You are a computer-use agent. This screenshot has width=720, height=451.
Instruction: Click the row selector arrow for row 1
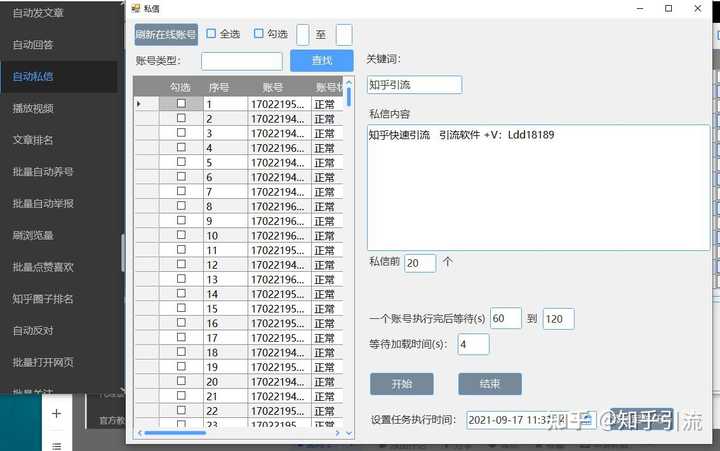point(139,104)
